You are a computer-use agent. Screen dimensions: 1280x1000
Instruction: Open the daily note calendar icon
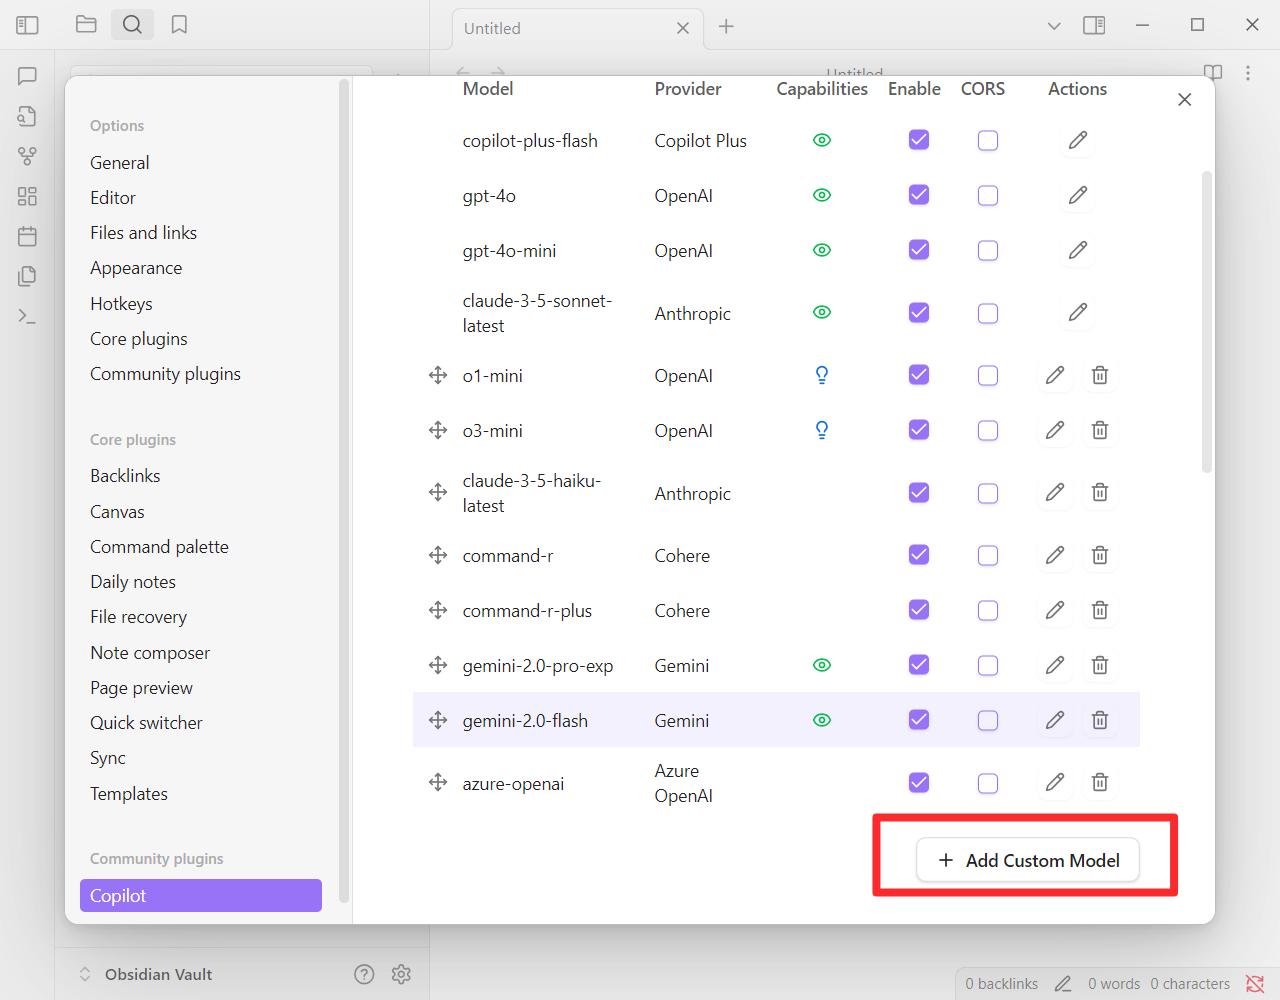pos(27,236)
